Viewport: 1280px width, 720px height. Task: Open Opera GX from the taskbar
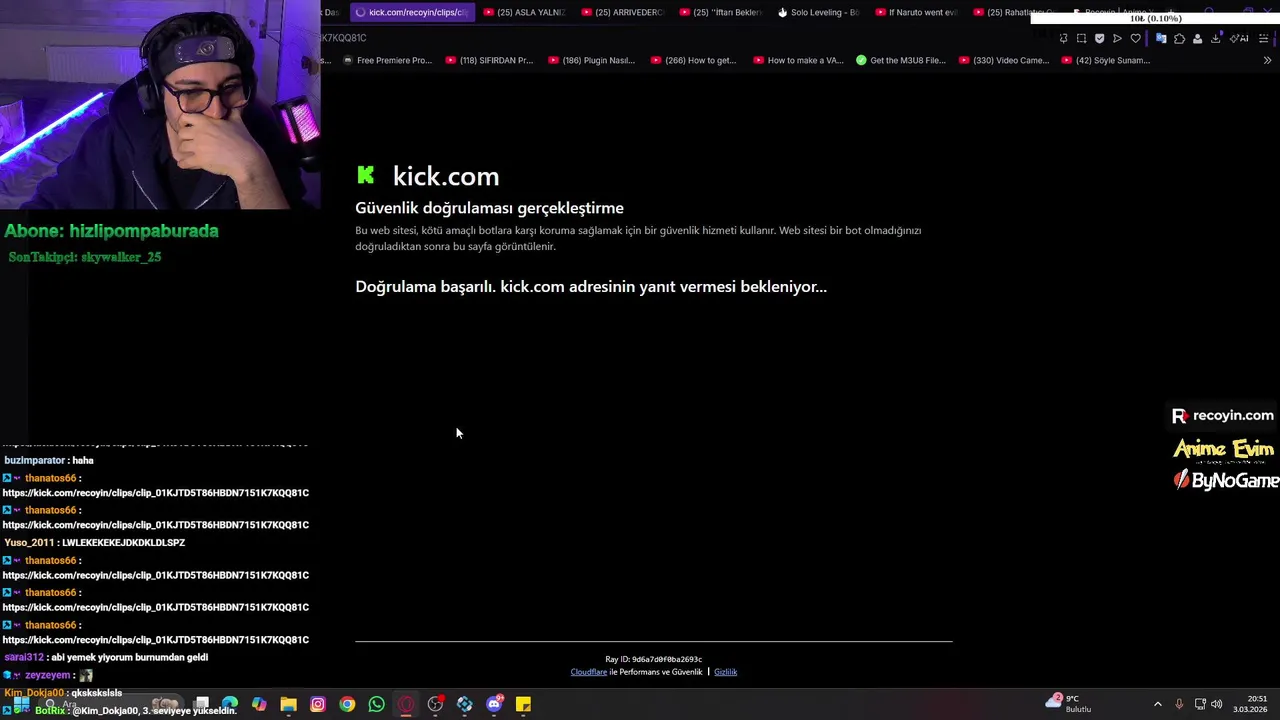point(405,704)
